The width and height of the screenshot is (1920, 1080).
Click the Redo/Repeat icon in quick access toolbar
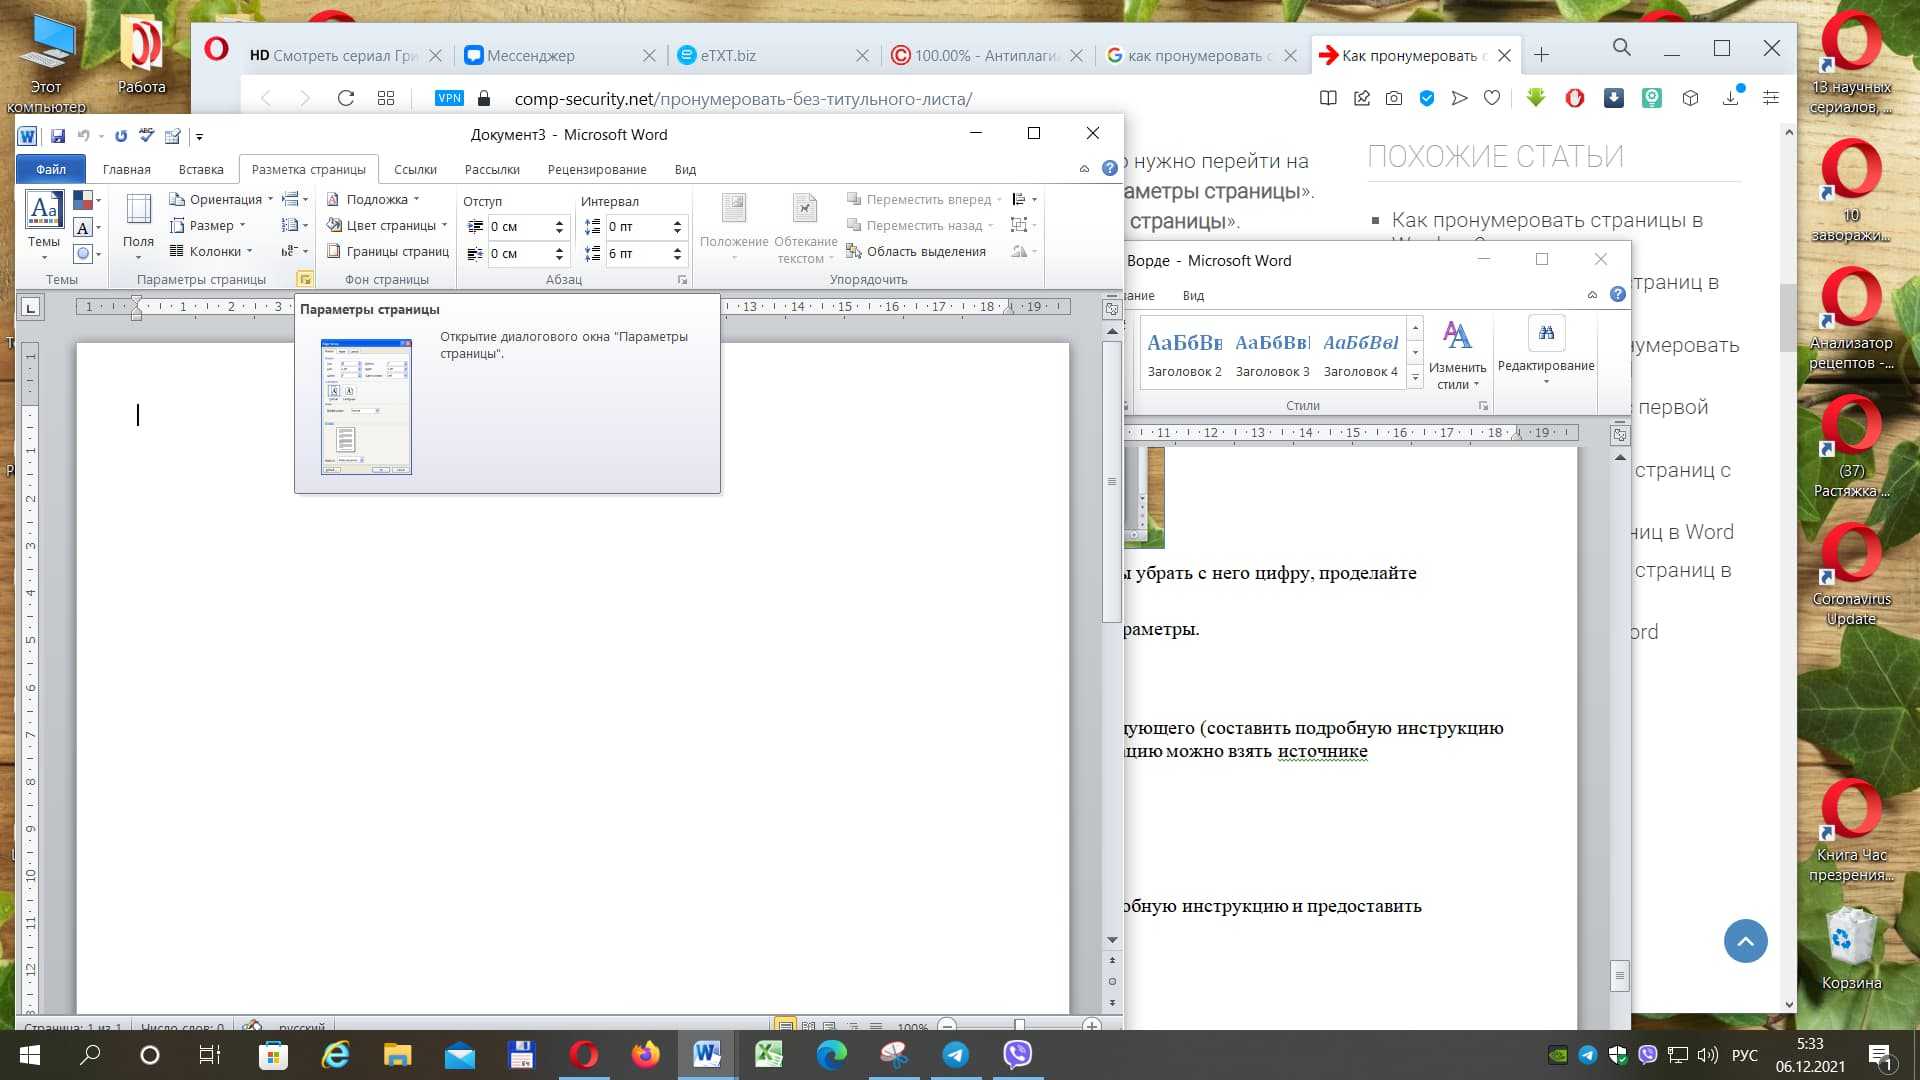(x=121, y=136)
